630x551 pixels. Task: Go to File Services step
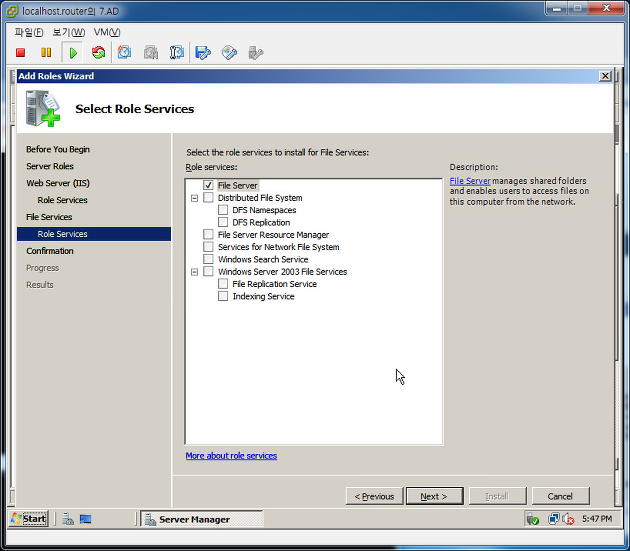(49, 217)
